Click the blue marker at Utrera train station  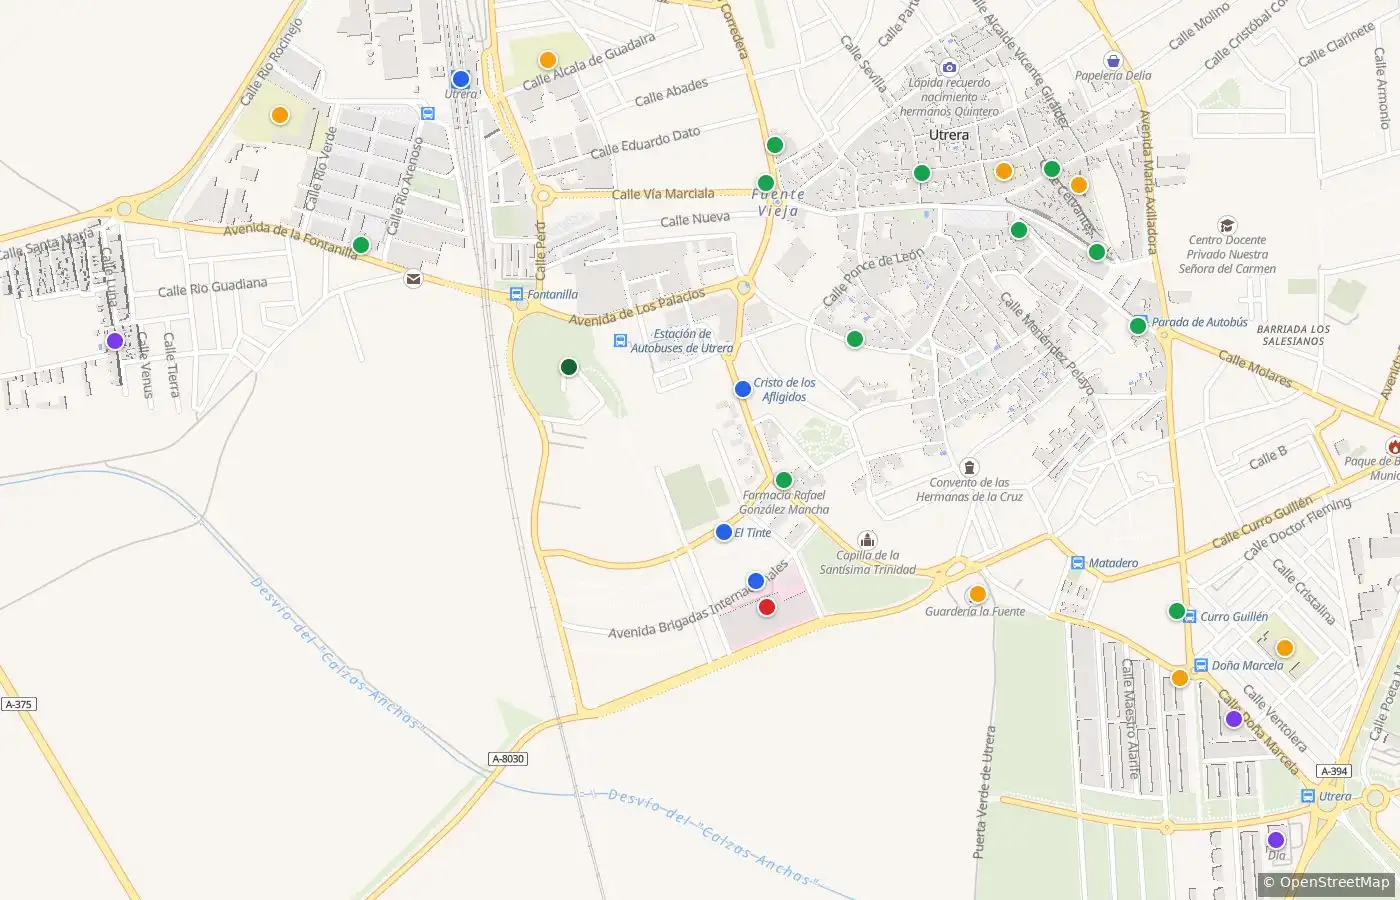[461, 79]
